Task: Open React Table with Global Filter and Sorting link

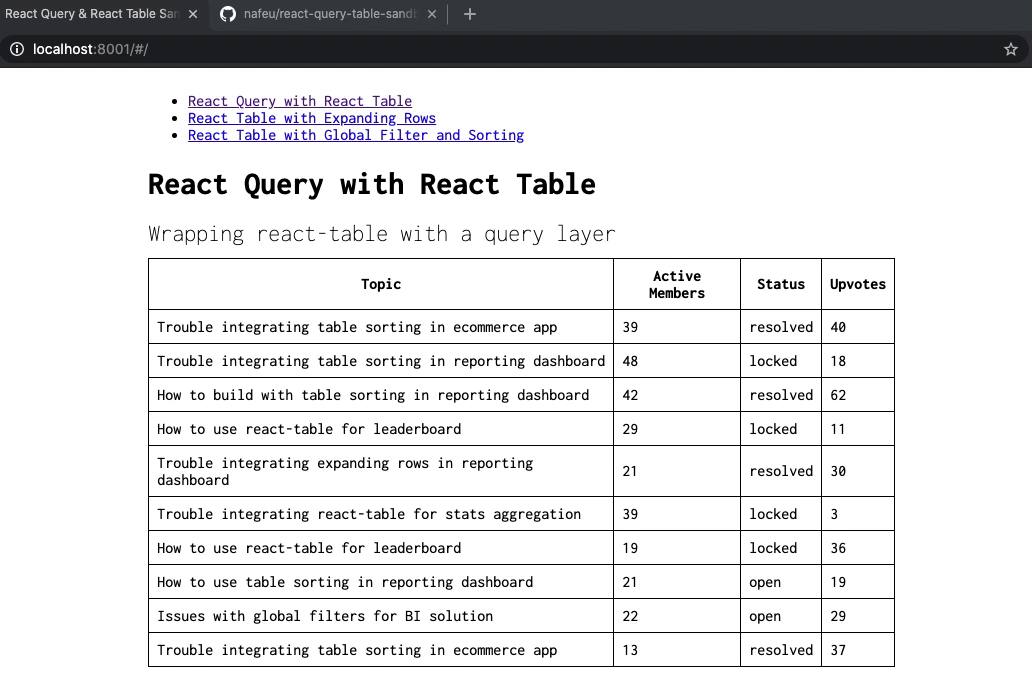Action: [355, 135]
